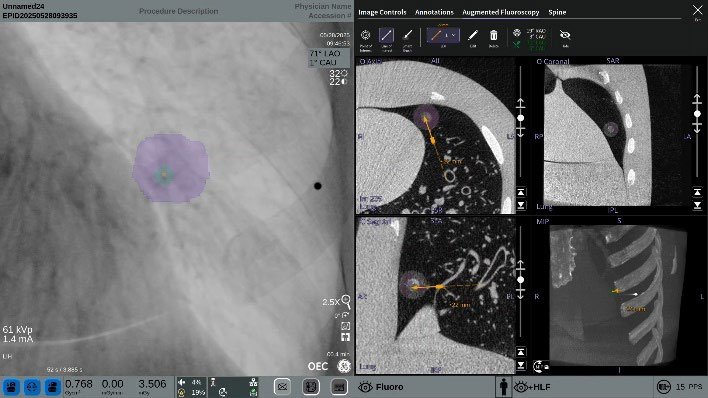Click the 71° LAO angle readout

(324, 53)
